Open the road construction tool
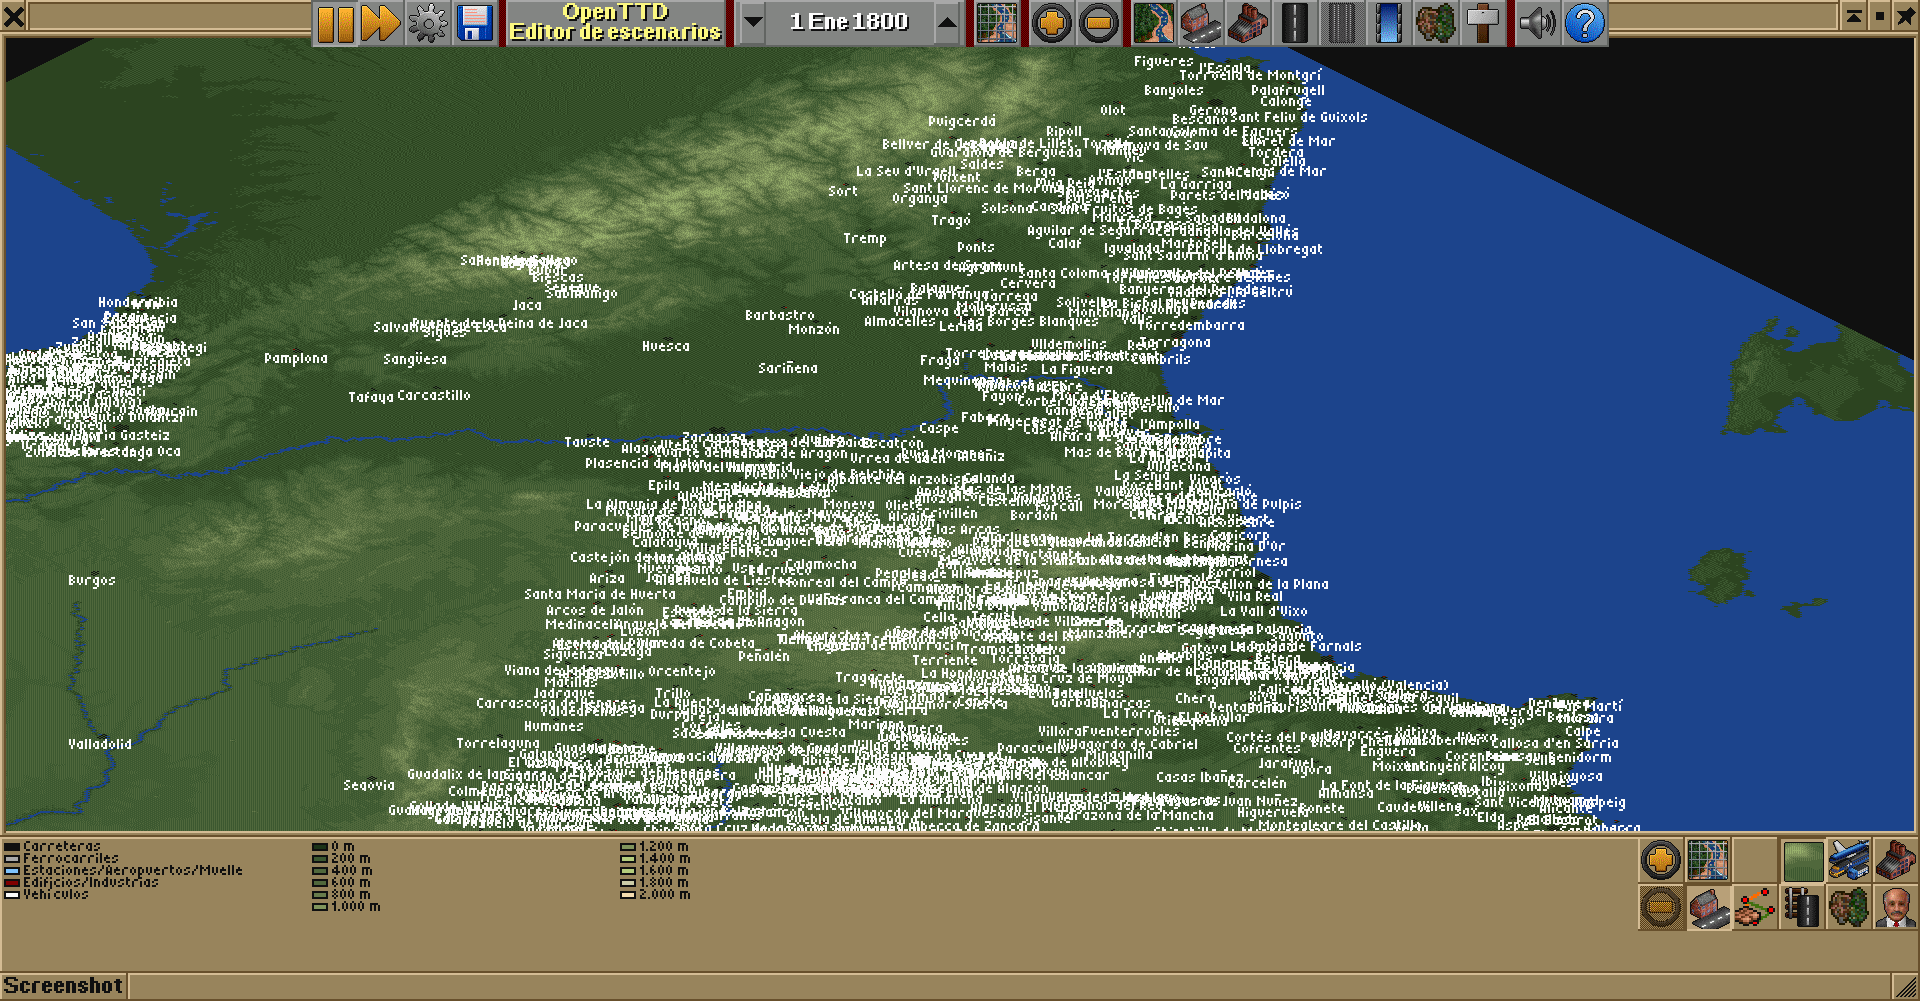This screenshot has width=1920, height=1001. tap(1294, 23)
